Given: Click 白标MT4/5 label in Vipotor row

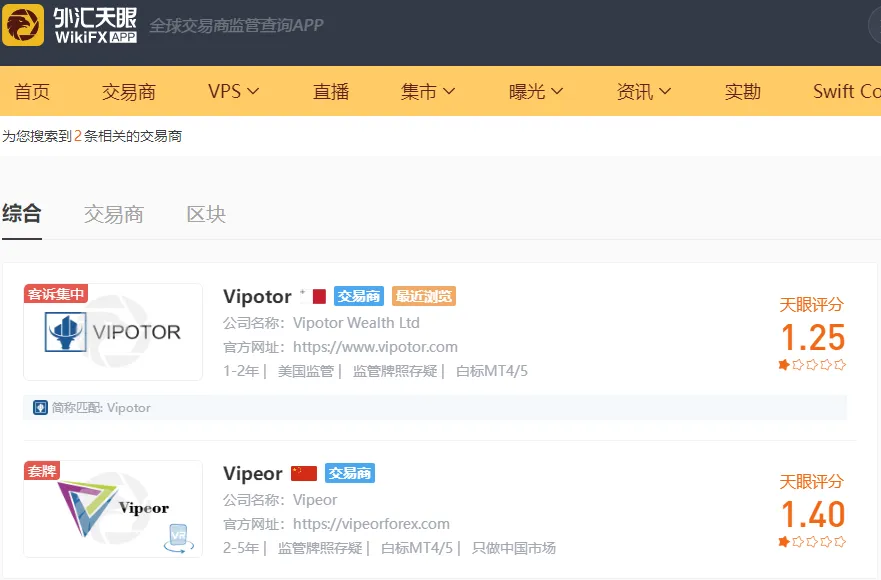Looking at the screenshot, I should tap(492, 371).
